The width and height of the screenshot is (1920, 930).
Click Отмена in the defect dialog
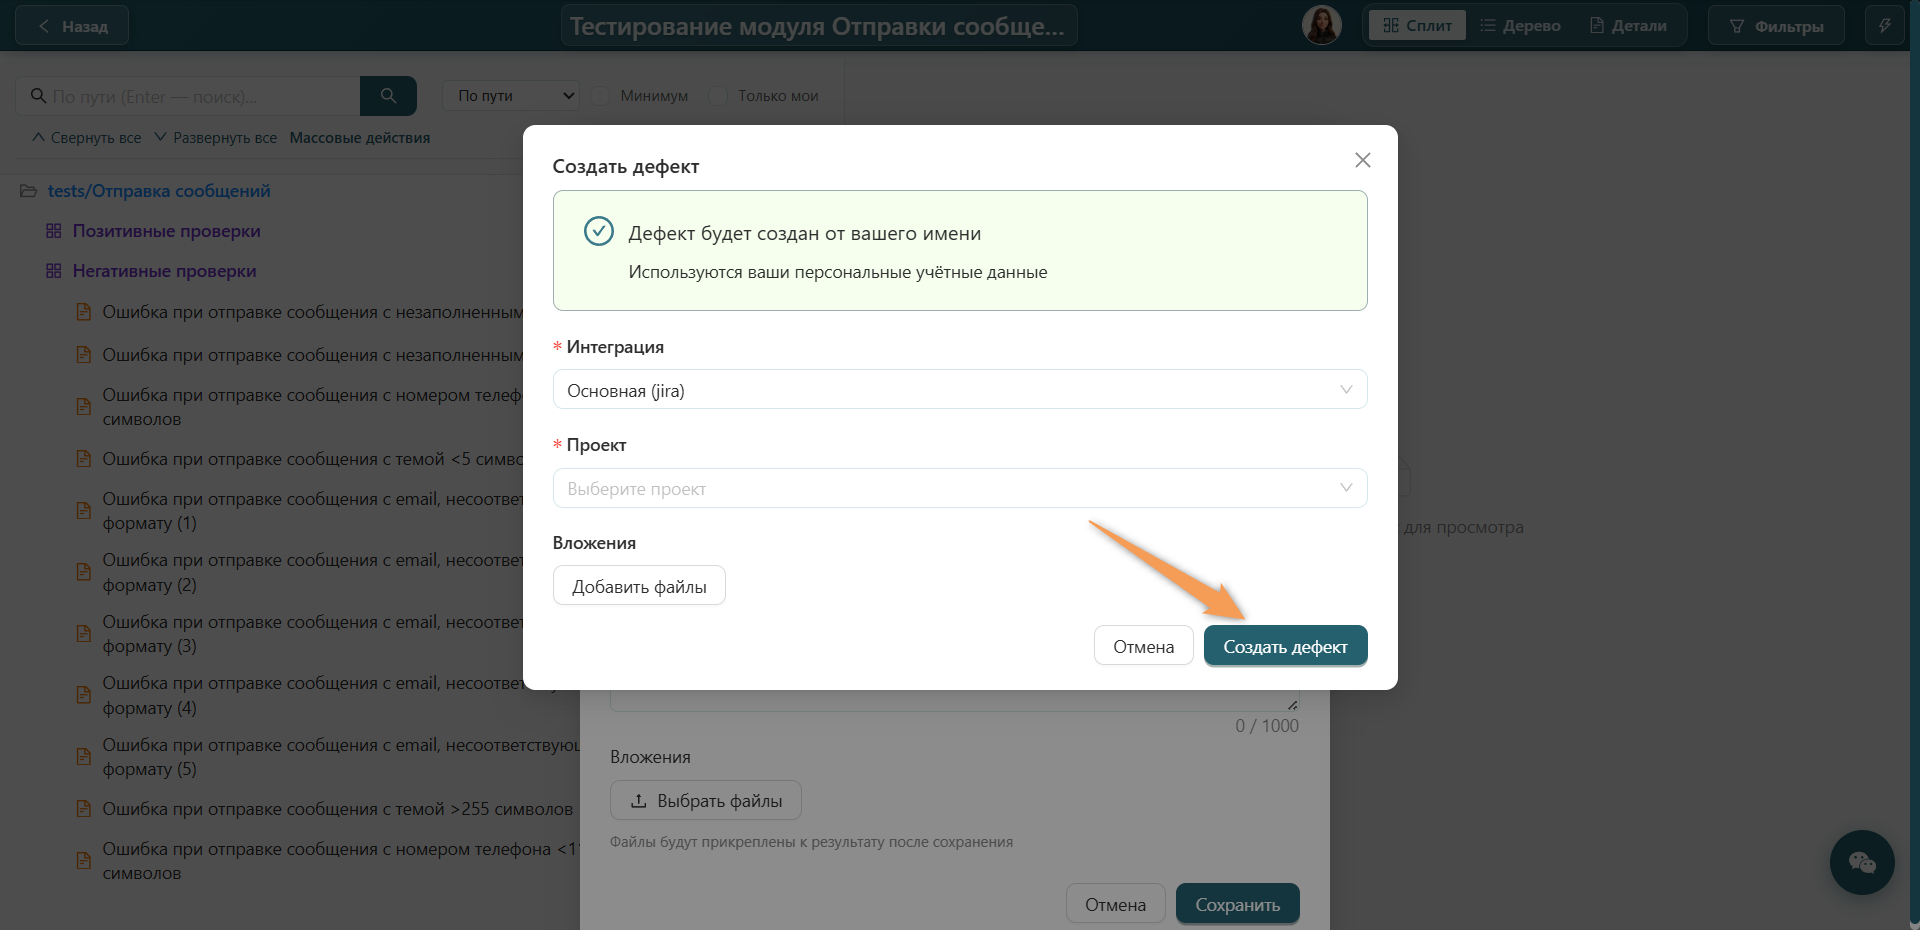click(x=1143, y=646)
